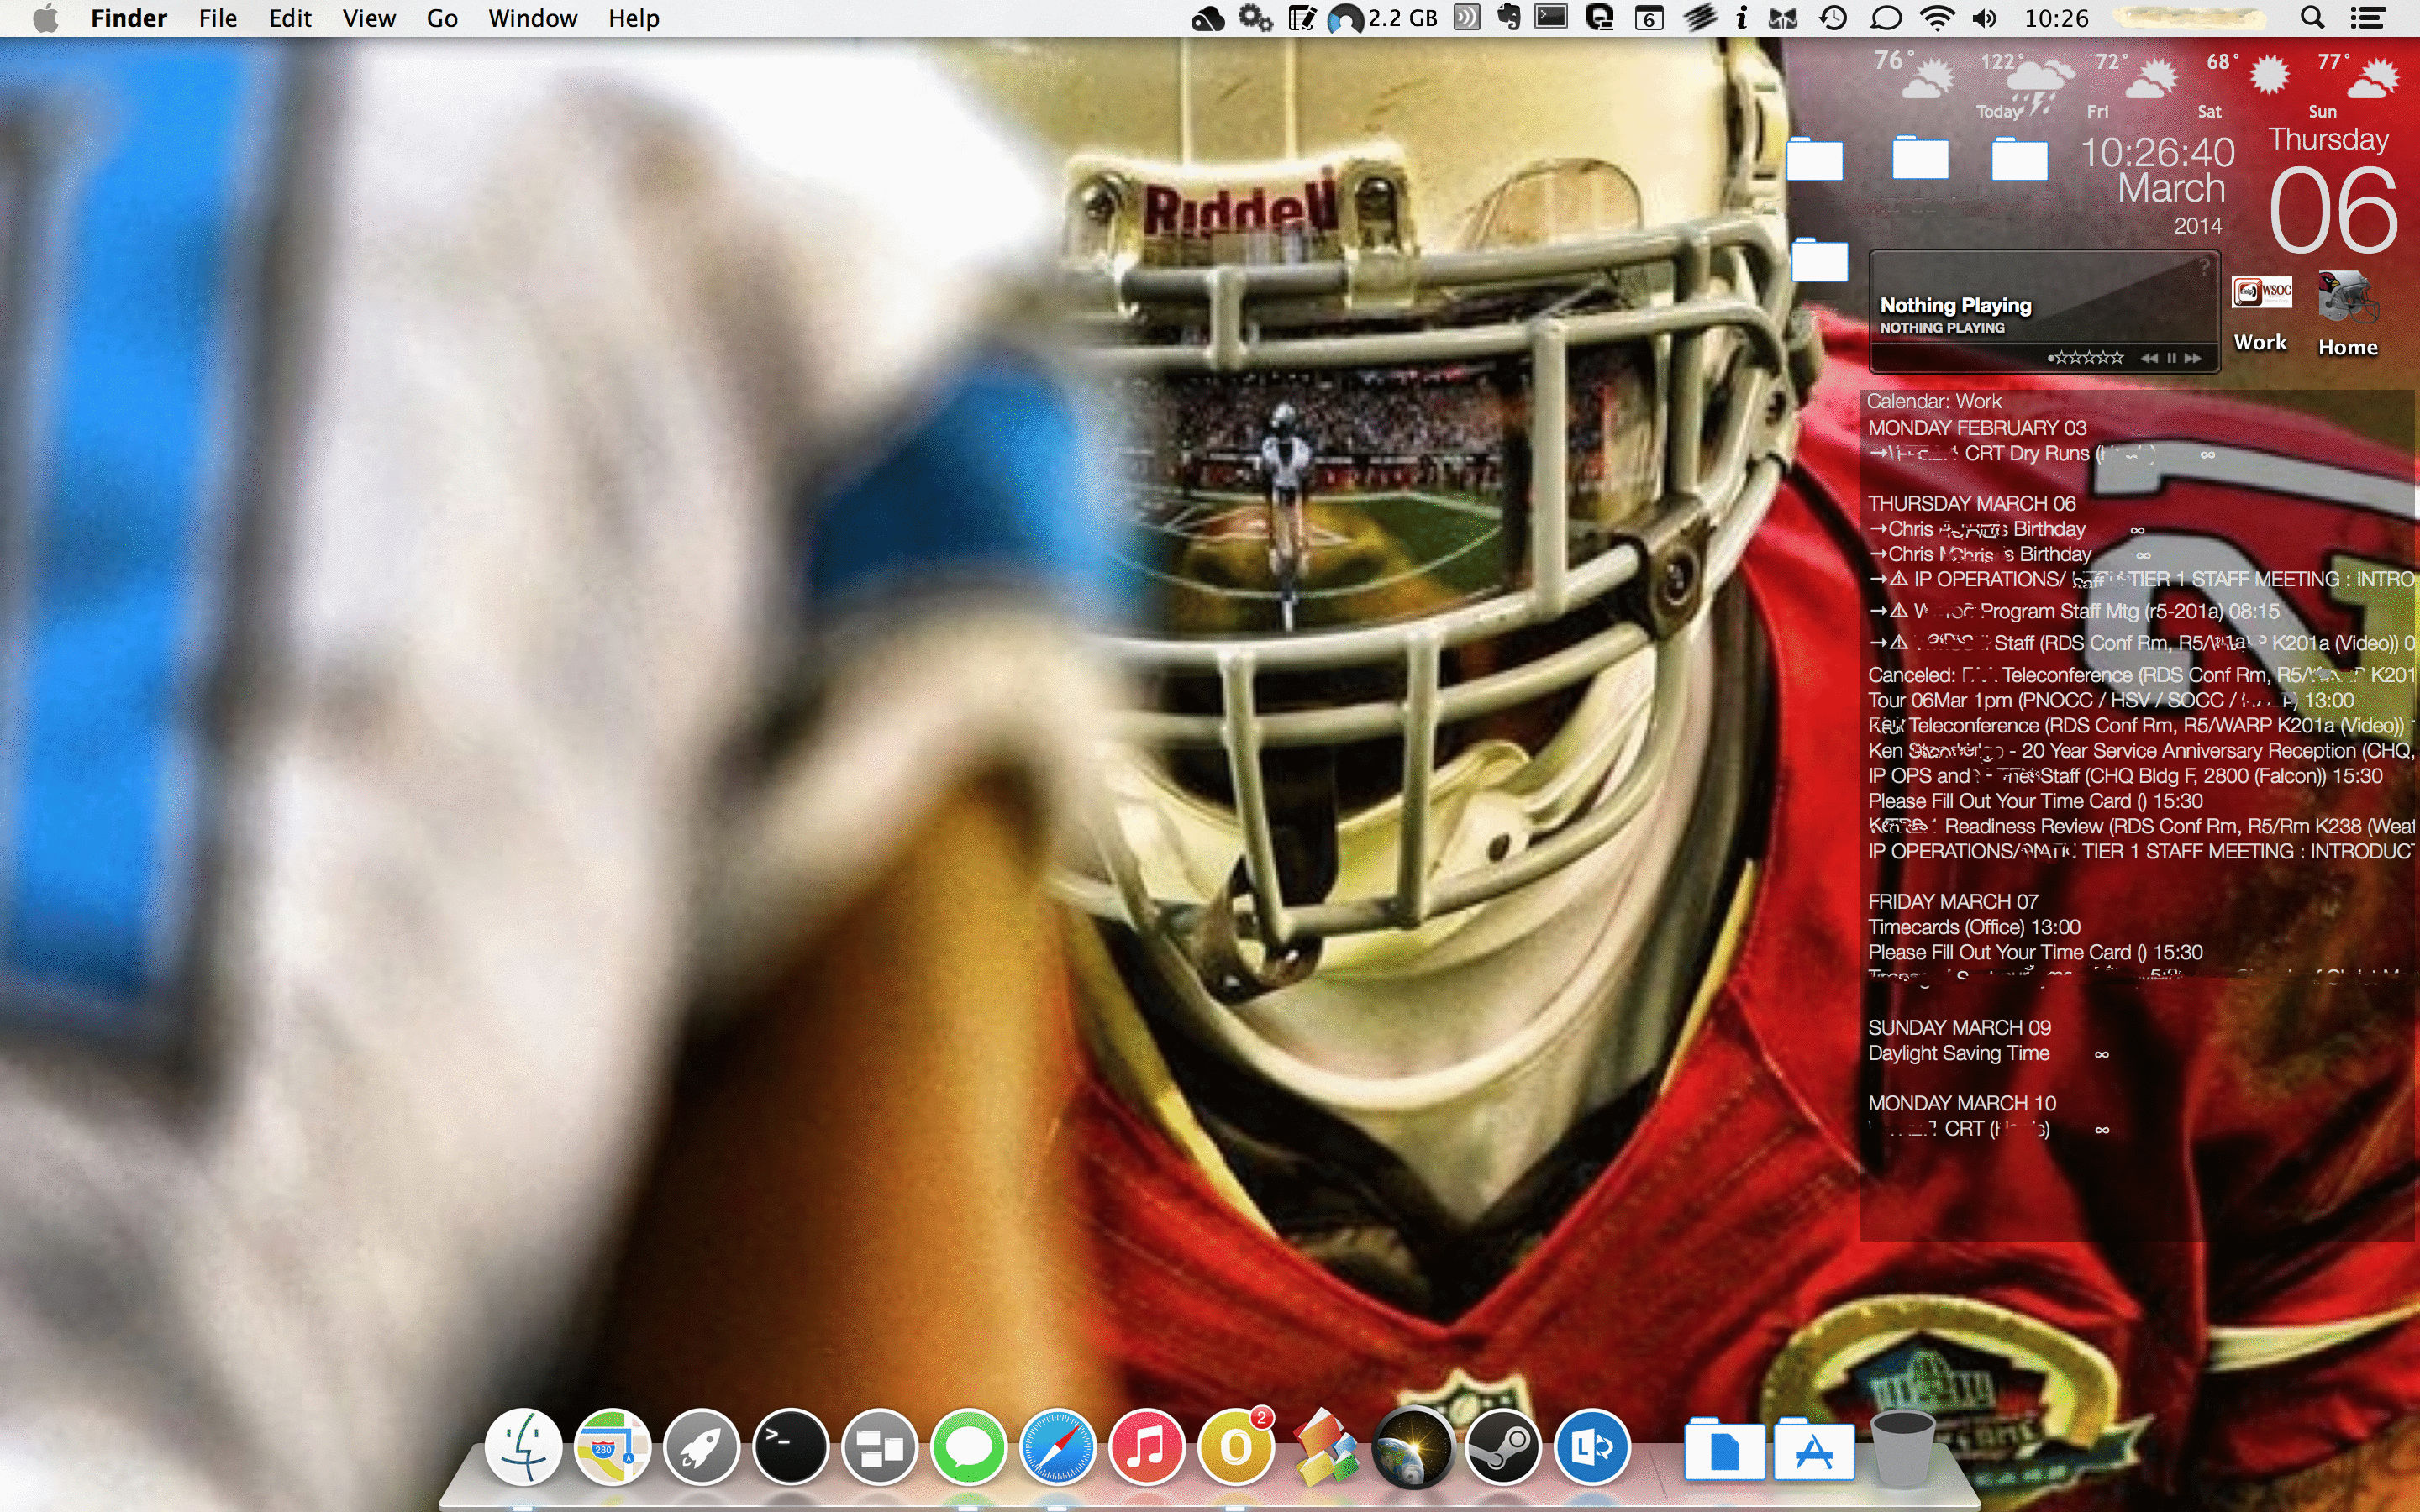Click the terminal prompt icon in menu bar
2420x1512 pixels.
pyautogui.click(x=1552, y=17)
